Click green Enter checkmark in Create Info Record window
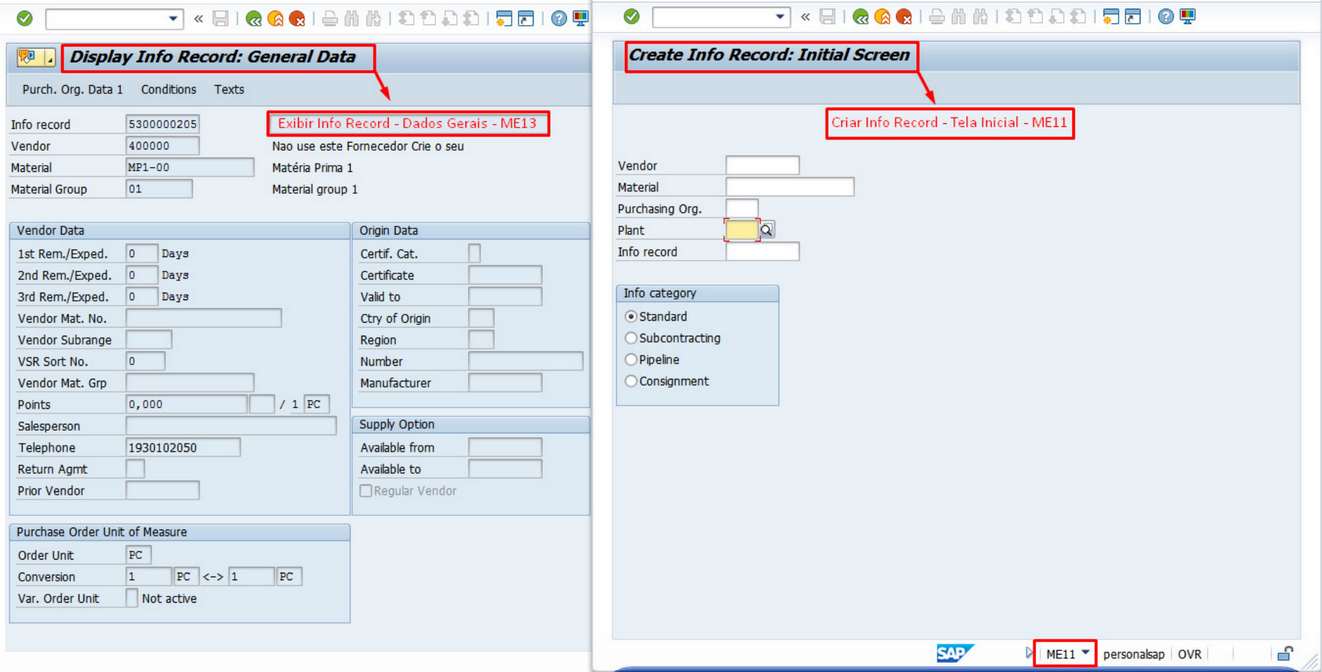 click(x=631, y=17)
